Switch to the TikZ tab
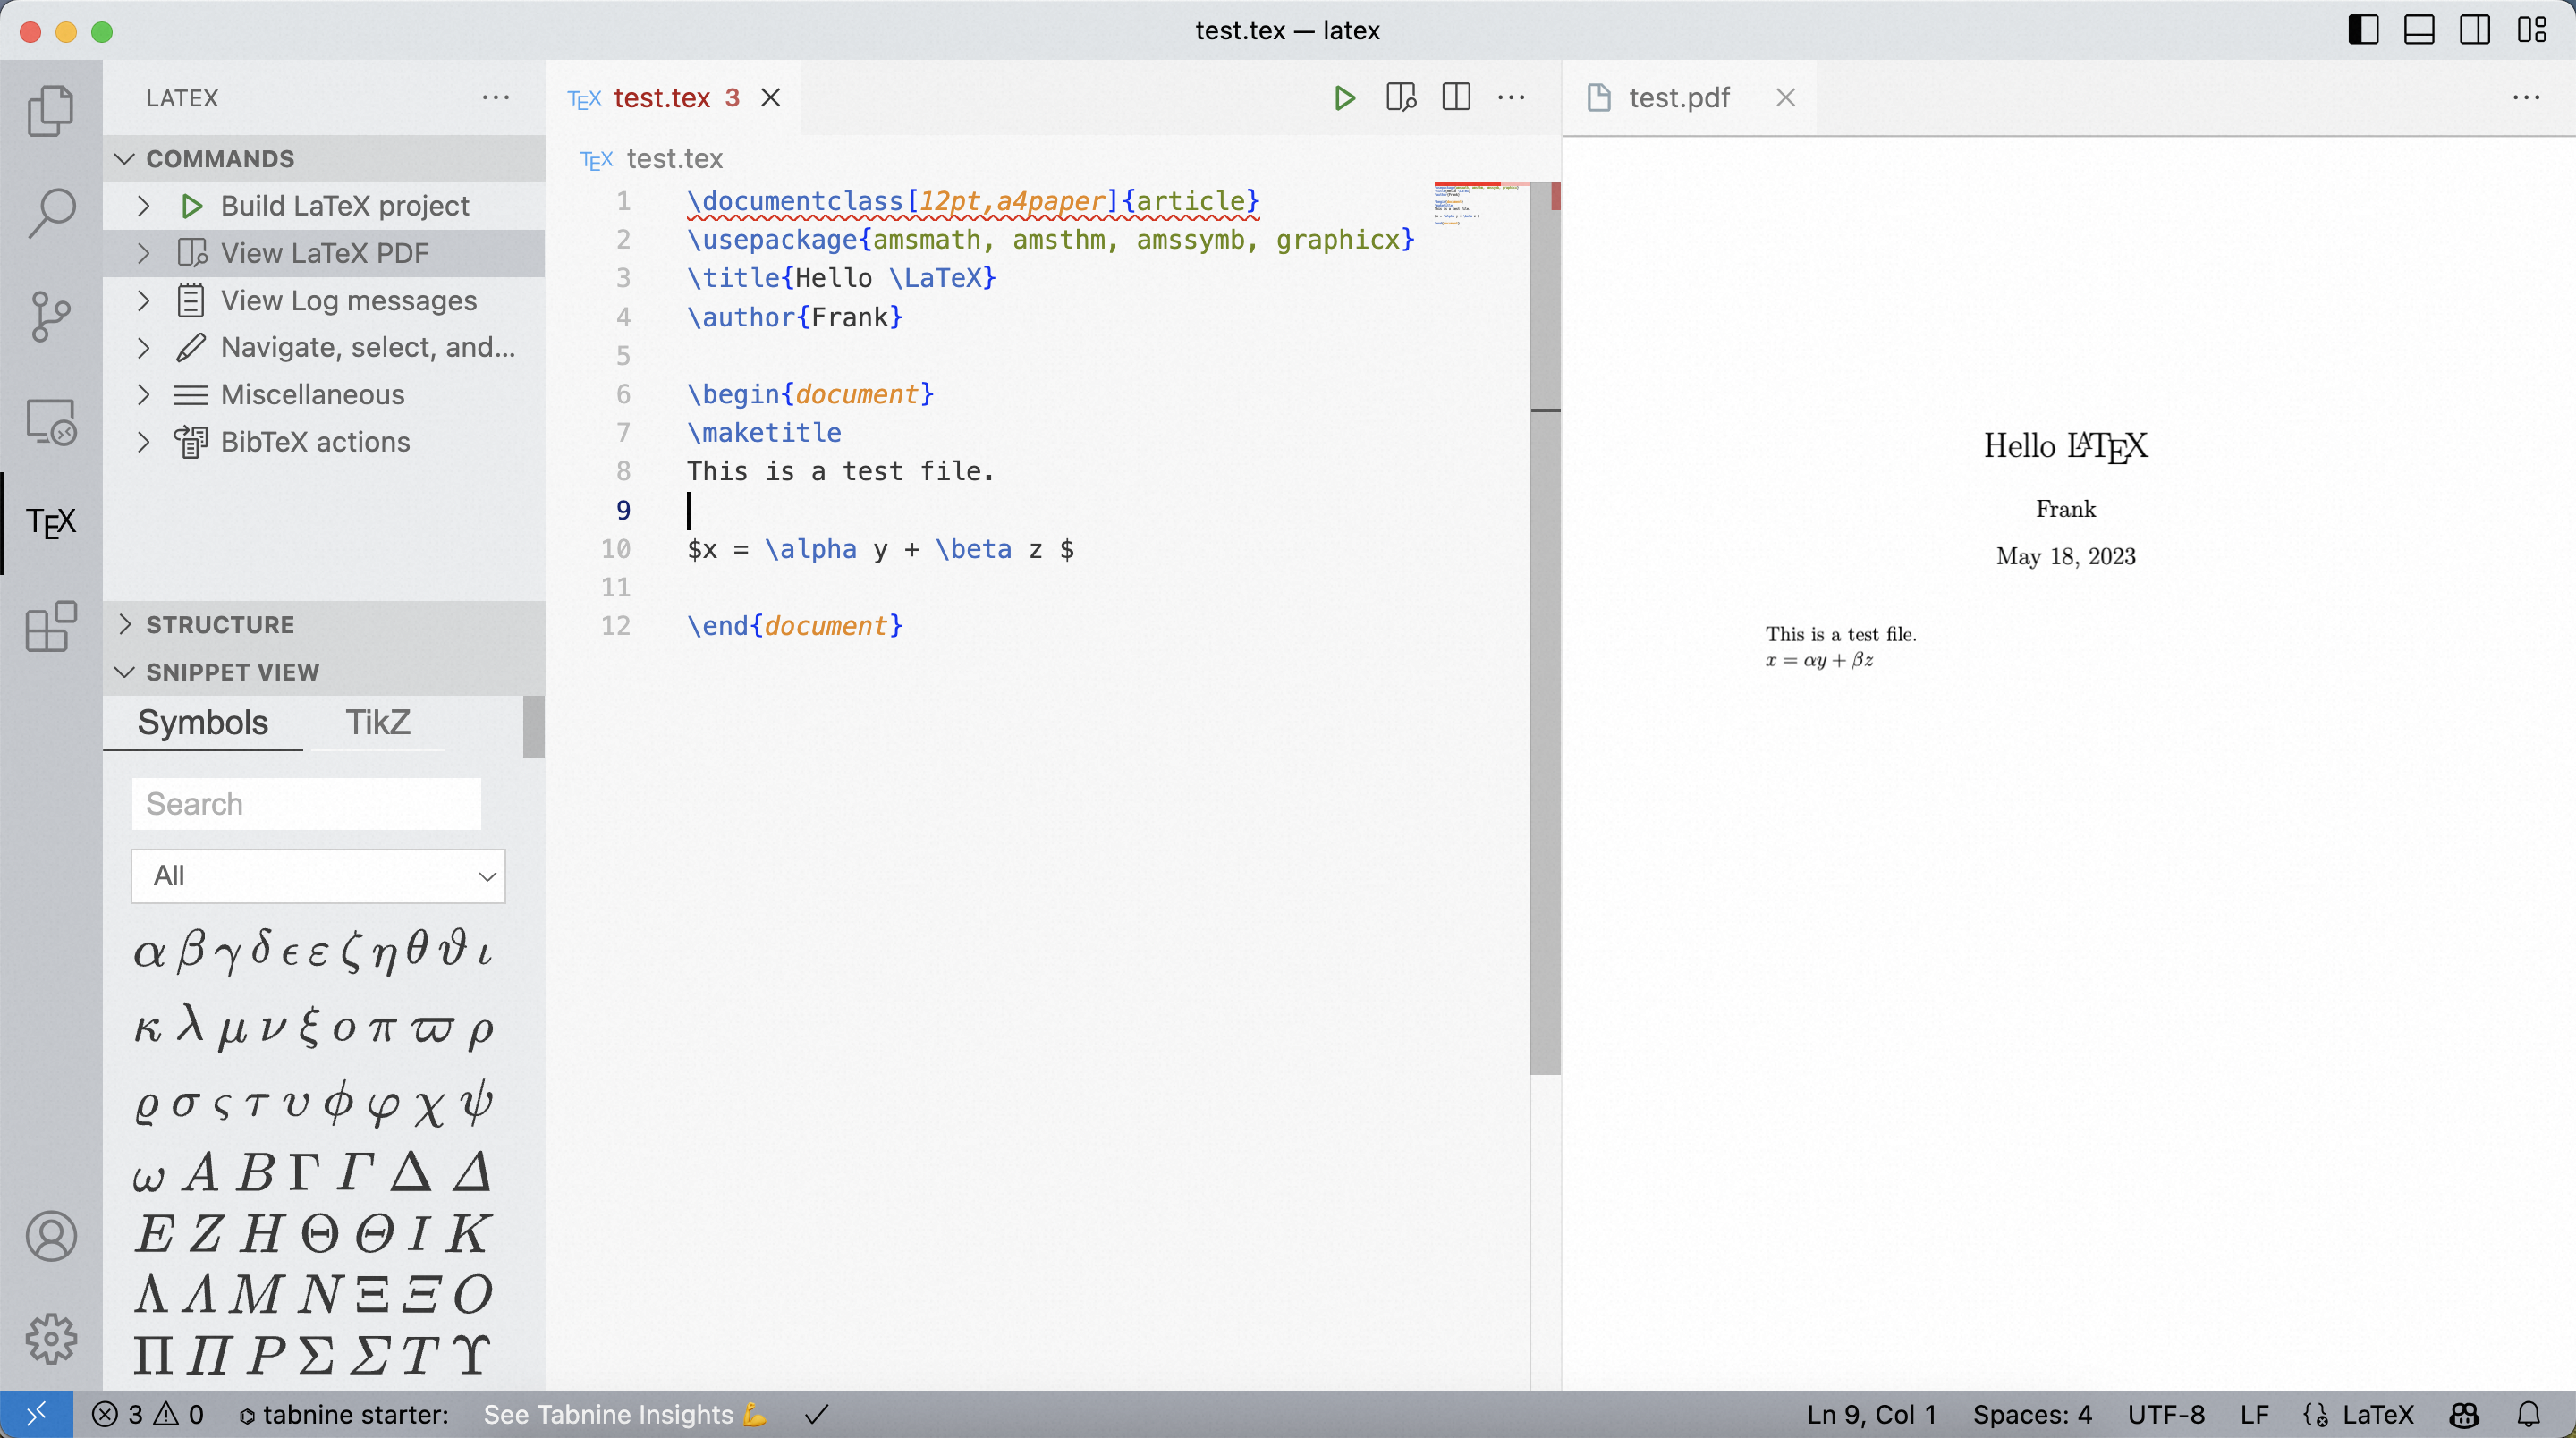 (x=378, y=722)
